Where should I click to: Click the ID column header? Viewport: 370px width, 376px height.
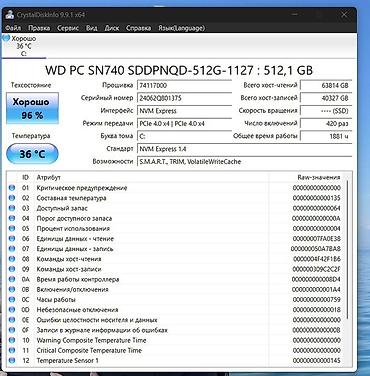coord(25,177)
